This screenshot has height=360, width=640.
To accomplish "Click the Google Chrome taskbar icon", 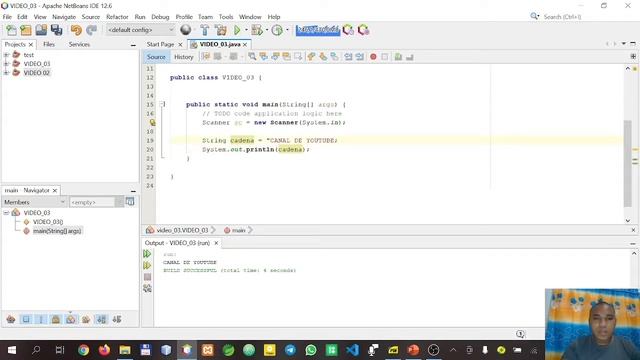I will [x=84, y=350].
